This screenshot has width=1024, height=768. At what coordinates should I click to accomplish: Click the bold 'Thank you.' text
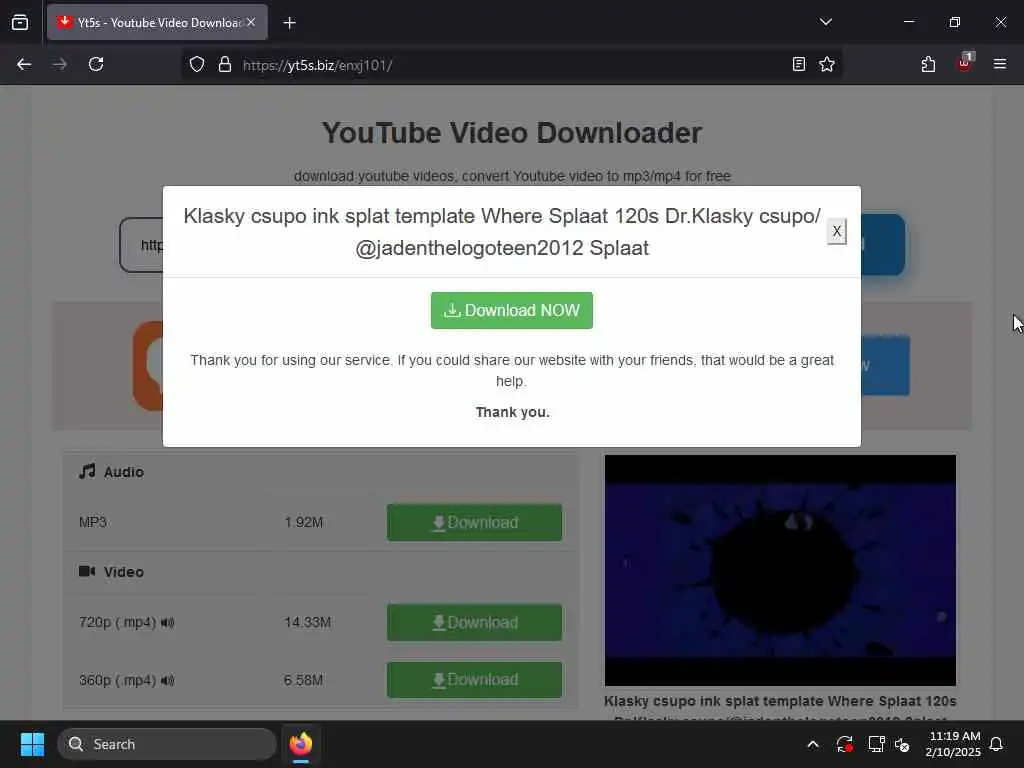[x=513, y=412]
